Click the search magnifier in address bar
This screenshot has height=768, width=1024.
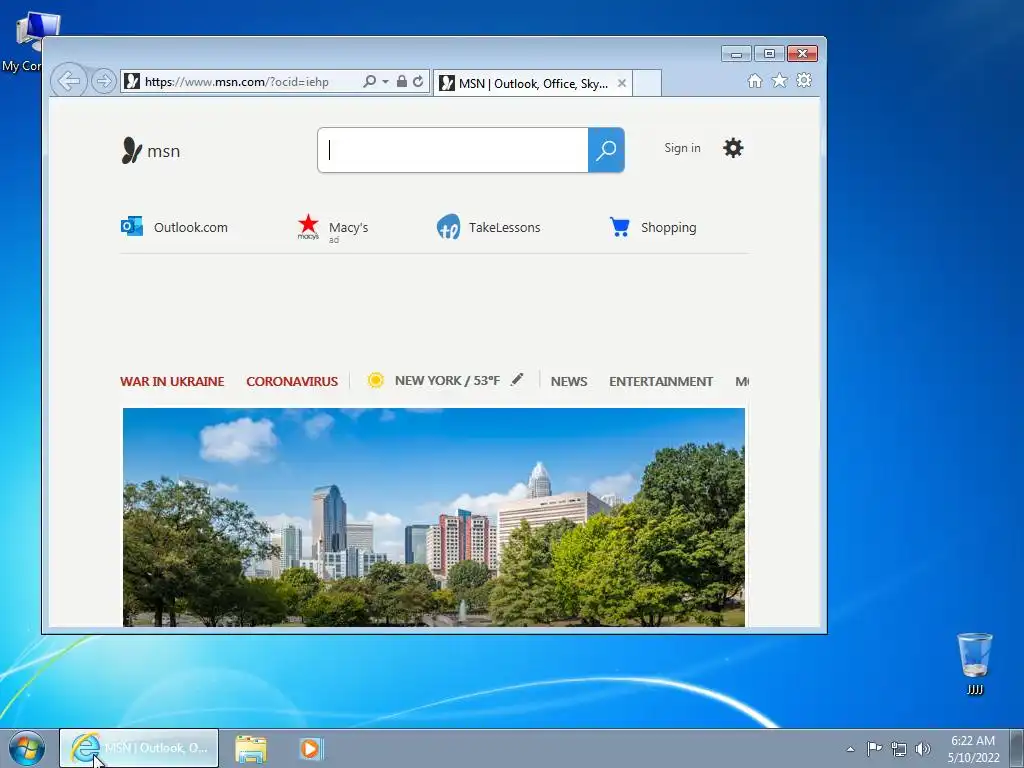(370, 82)
